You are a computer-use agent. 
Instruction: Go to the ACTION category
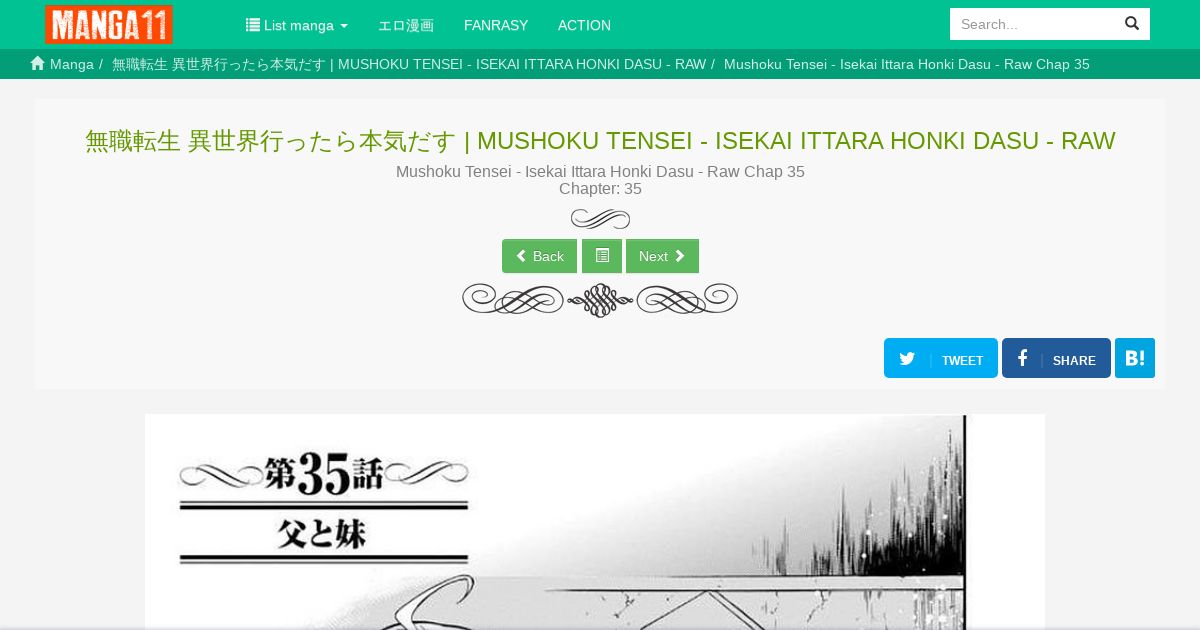584,25
